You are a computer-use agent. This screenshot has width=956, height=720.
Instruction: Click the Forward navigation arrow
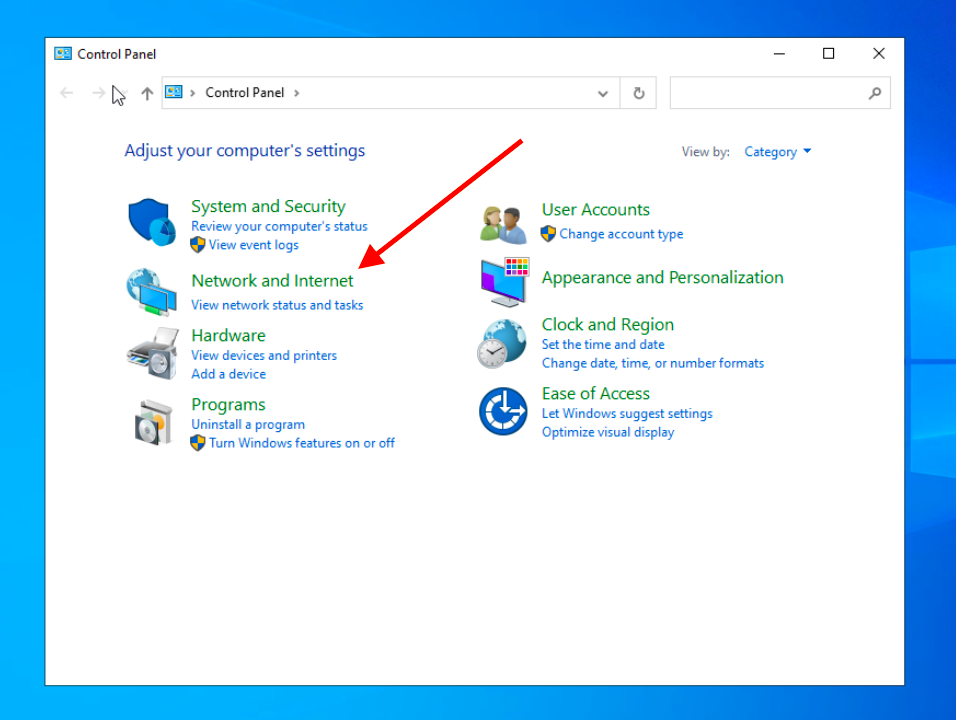(x=98, y=93)
